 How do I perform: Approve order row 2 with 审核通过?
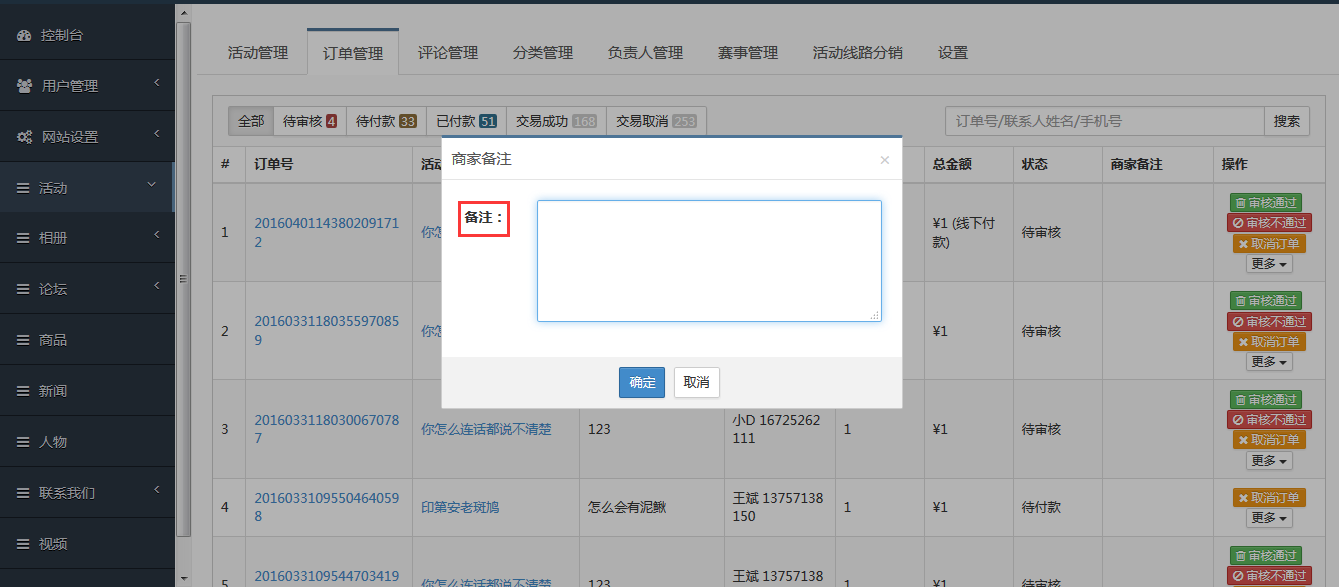(x=1265, y=300)
